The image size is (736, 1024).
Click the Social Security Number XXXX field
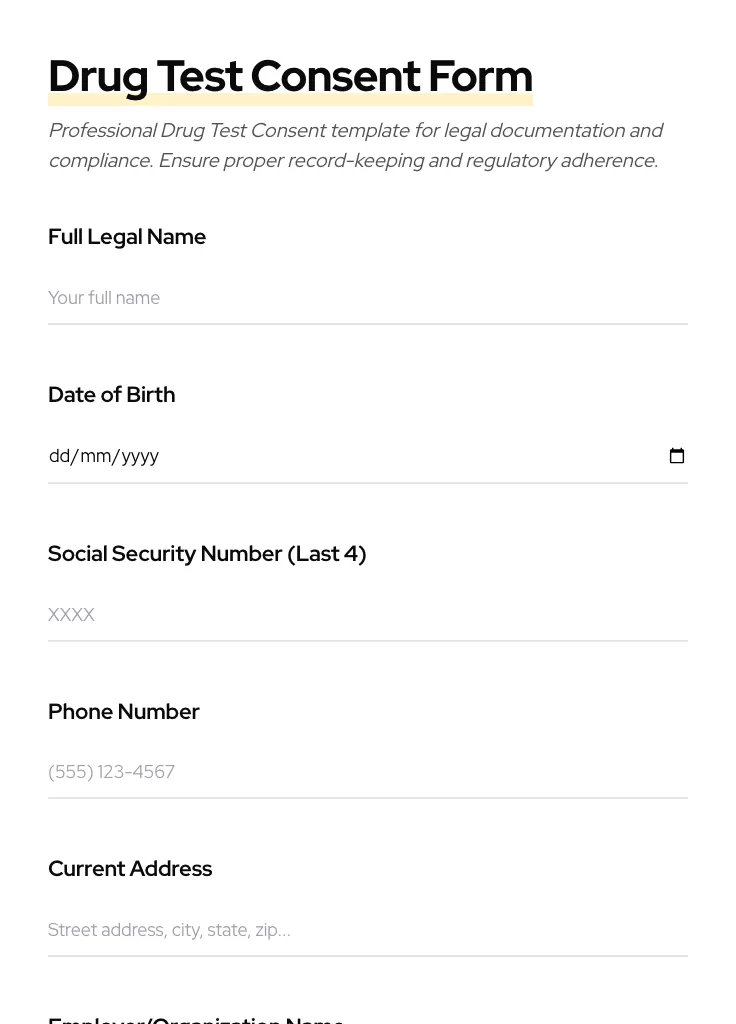367,614
